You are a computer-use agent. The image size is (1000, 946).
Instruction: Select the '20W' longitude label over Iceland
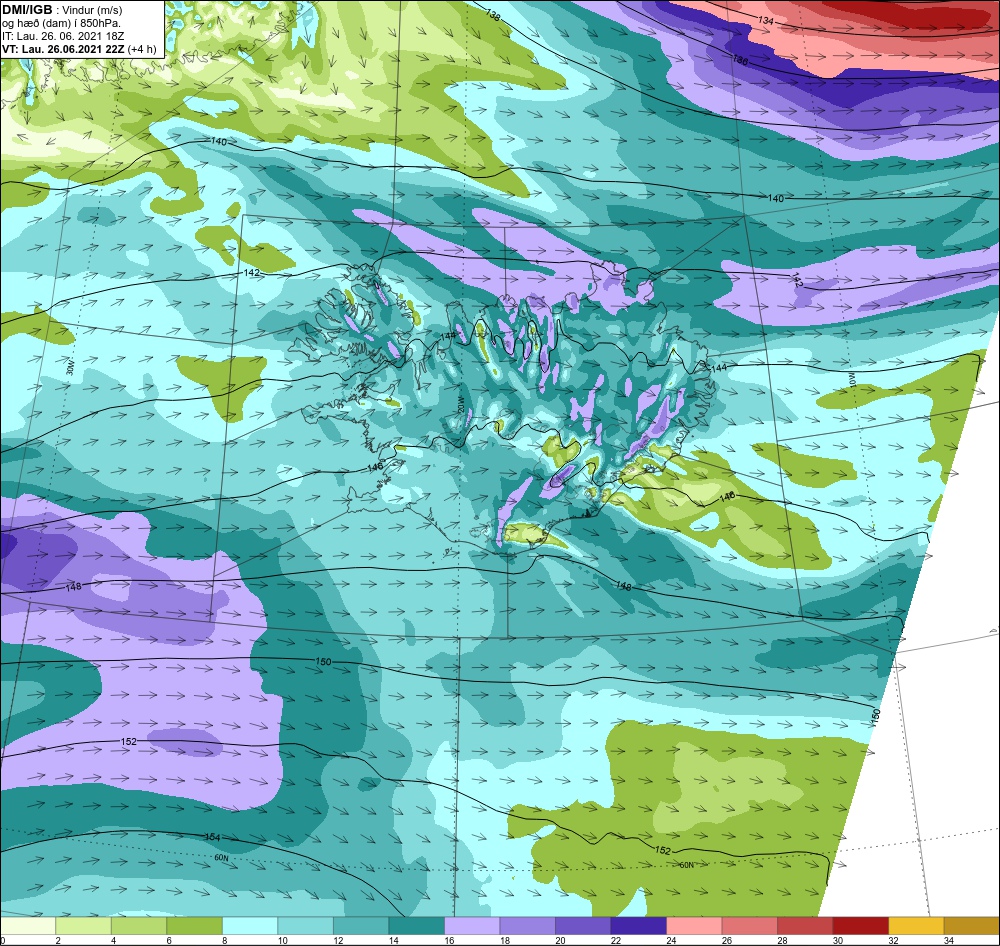[x=460, y=404]
